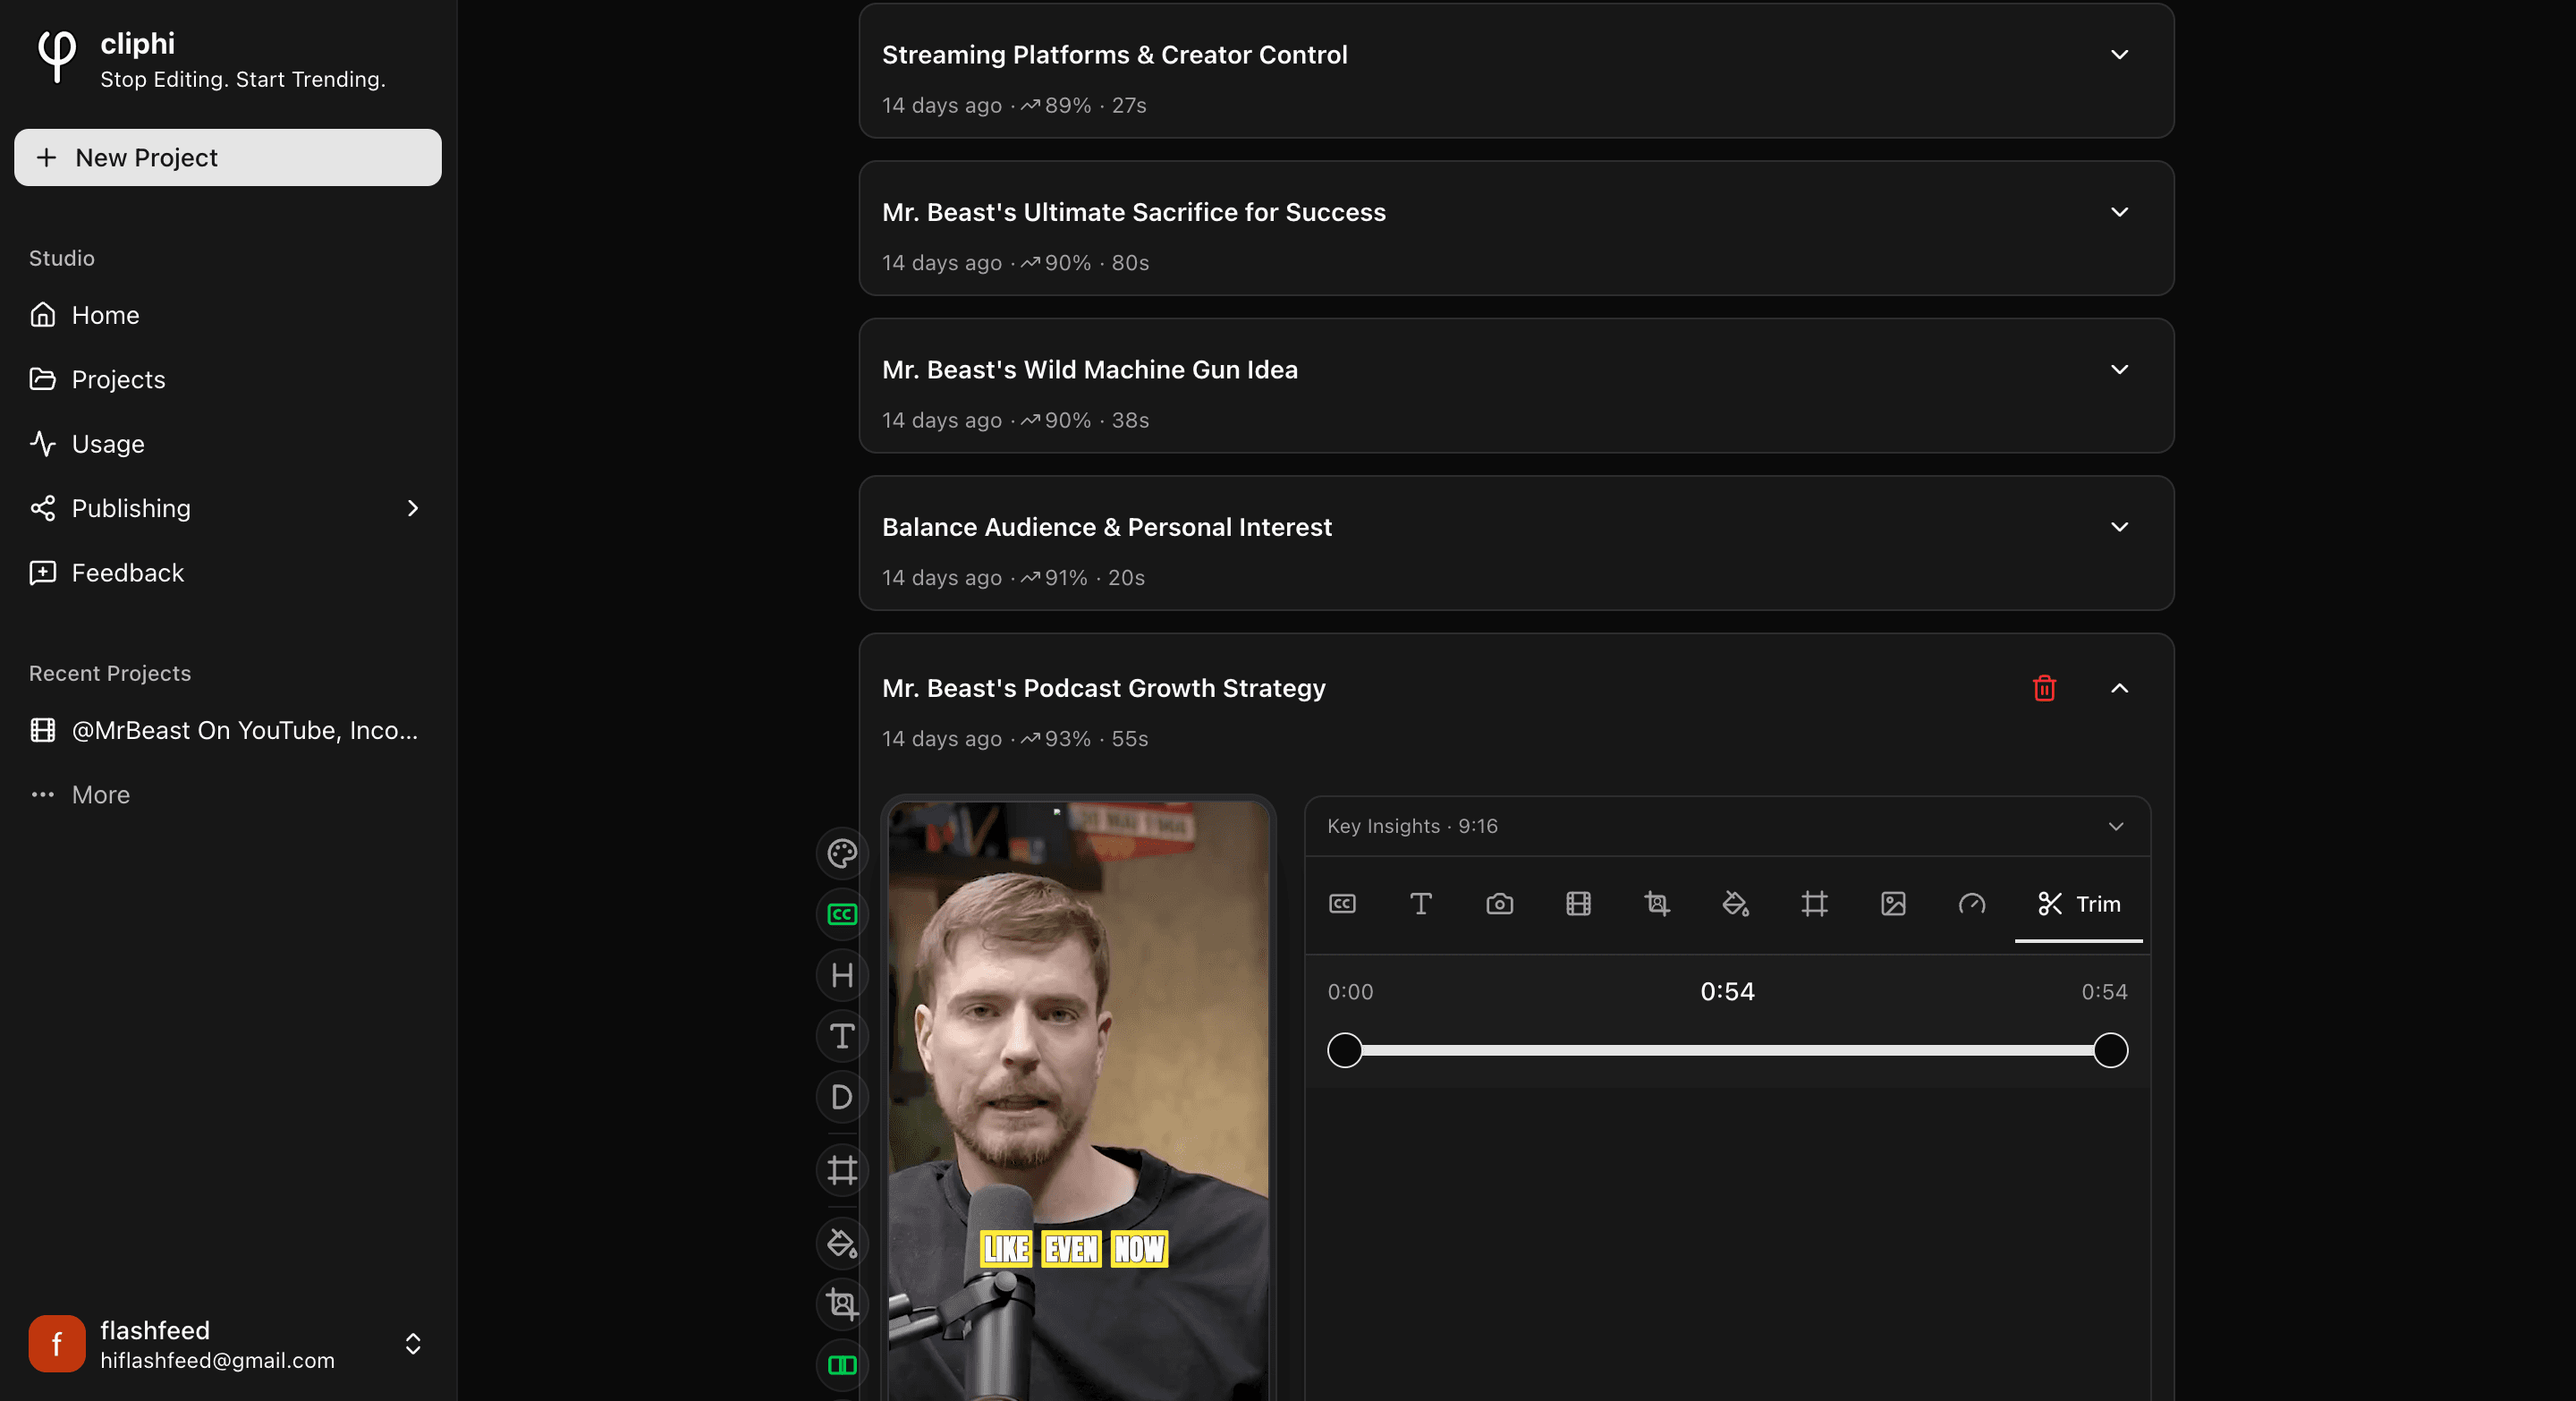Screen dimensions: 2576x1401
Task: Select the Trim tab
Action: tap(2078, 904)
